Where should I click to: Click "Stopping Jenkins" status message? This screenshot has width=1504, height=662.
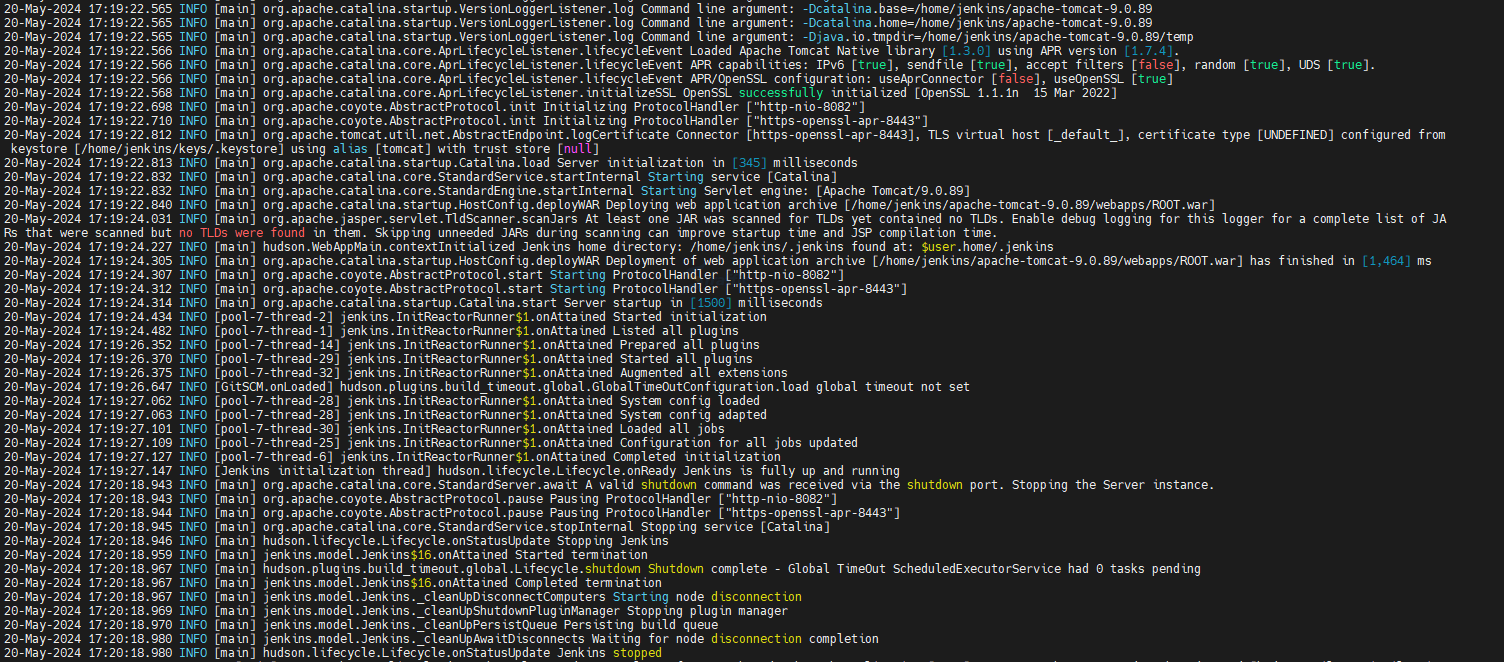point(613,540)
